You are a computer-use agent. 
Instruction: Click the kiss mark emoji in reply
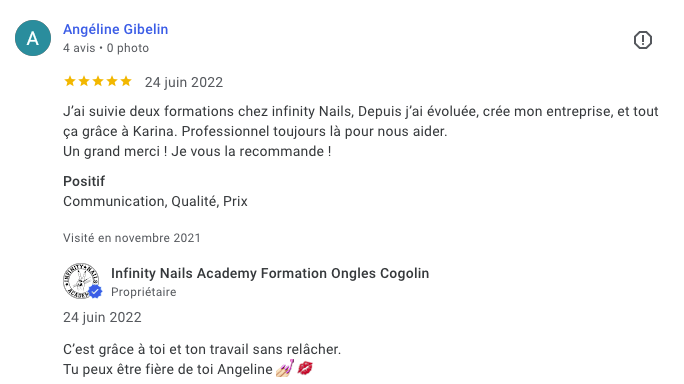click(x=305, y=369)
